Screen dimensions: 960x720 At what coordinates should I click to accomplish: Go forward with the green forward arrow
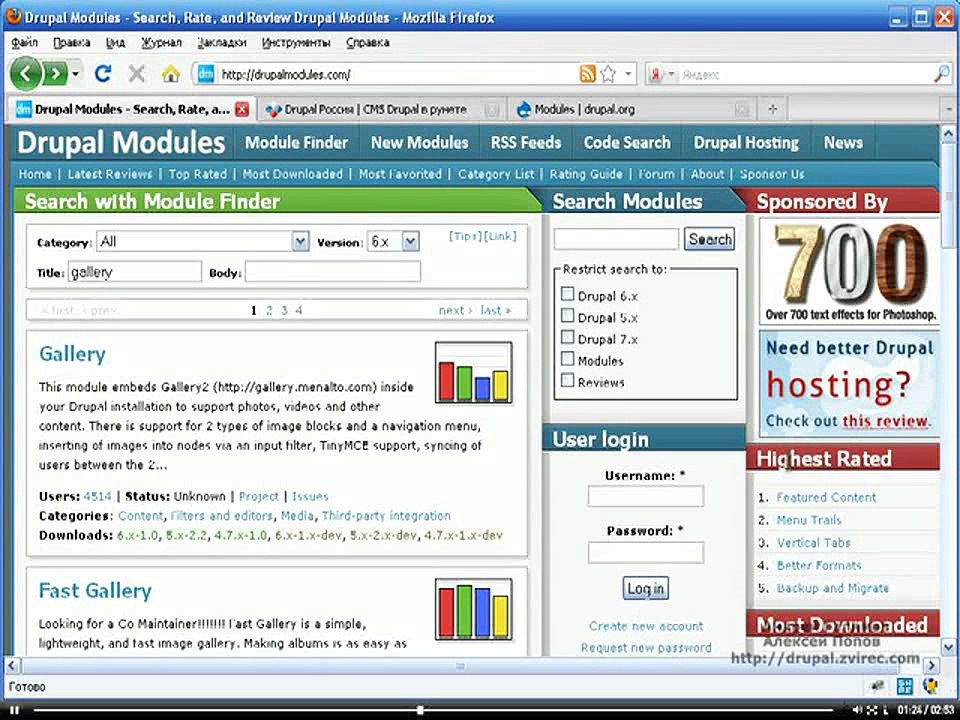(56, 74)
